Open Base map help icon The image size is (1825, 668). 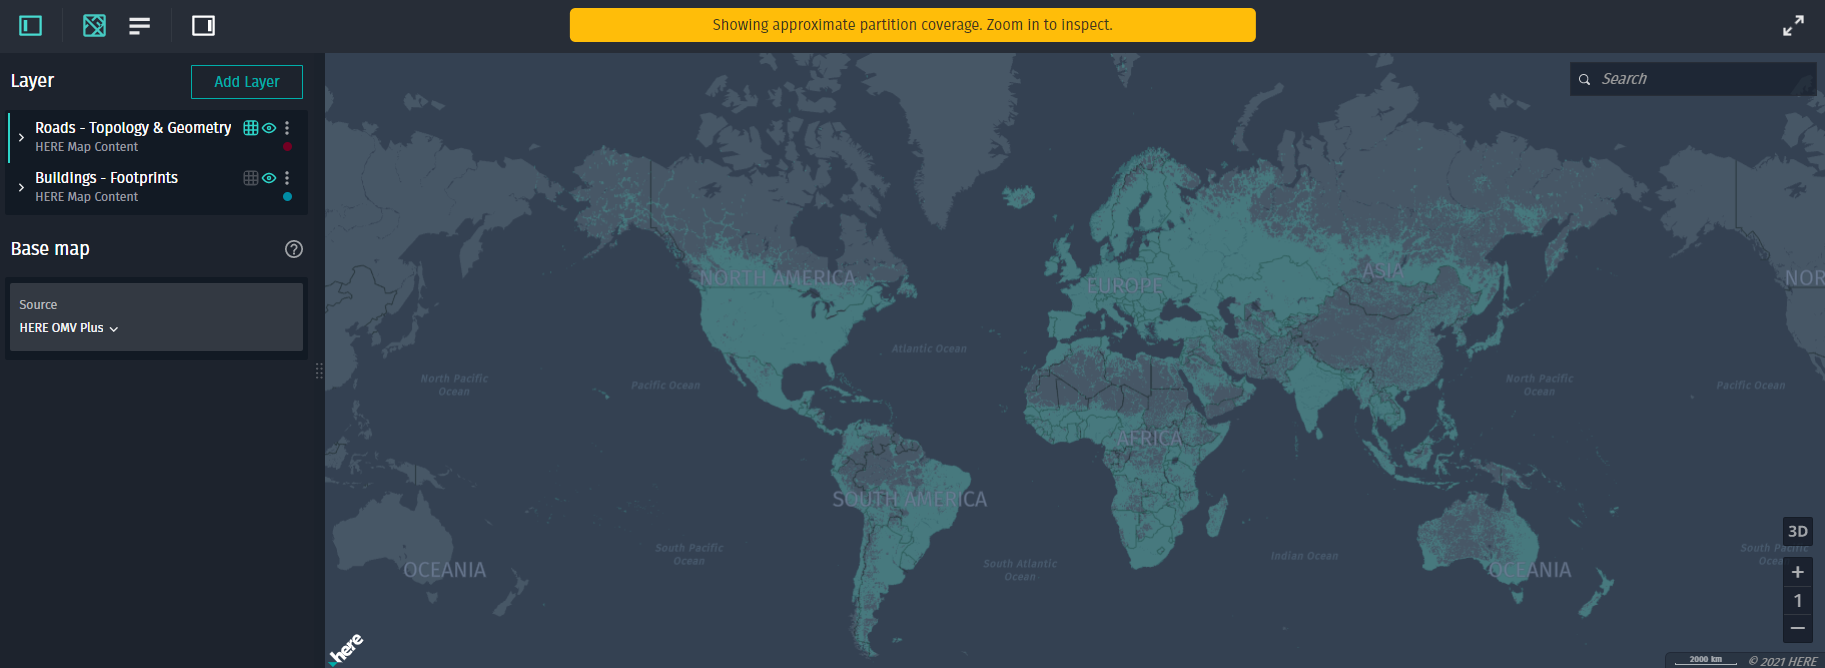point(294,249)
